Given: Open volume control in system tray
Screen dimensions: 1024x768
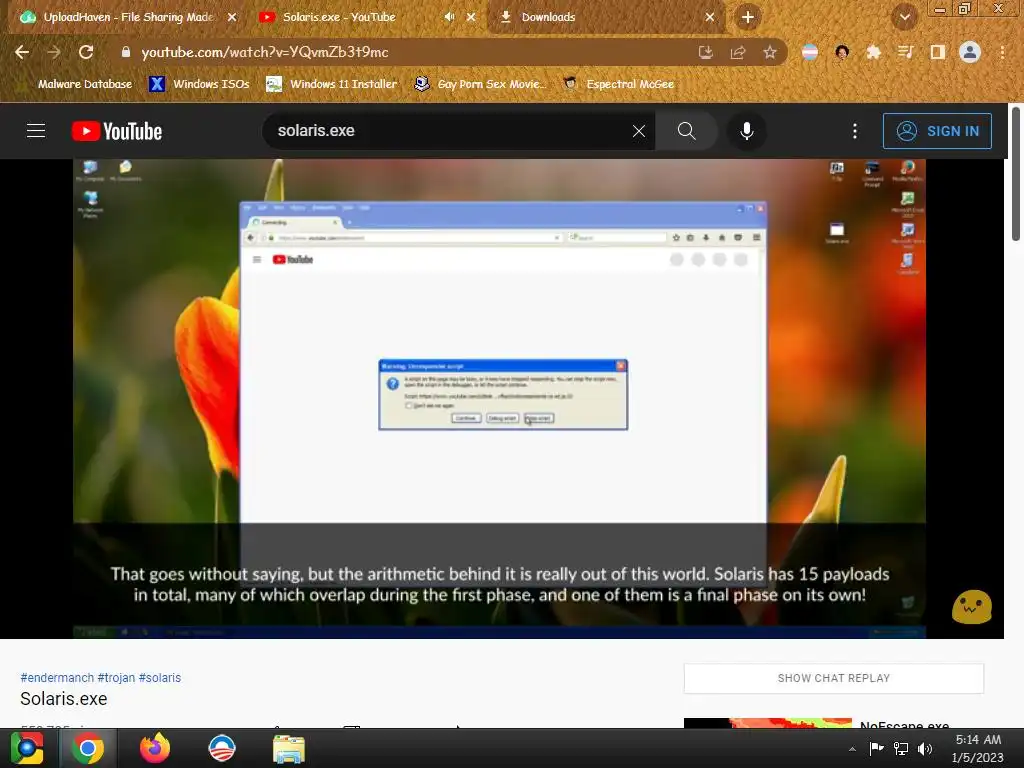Looking at the screenshot, I should [925, 749].
